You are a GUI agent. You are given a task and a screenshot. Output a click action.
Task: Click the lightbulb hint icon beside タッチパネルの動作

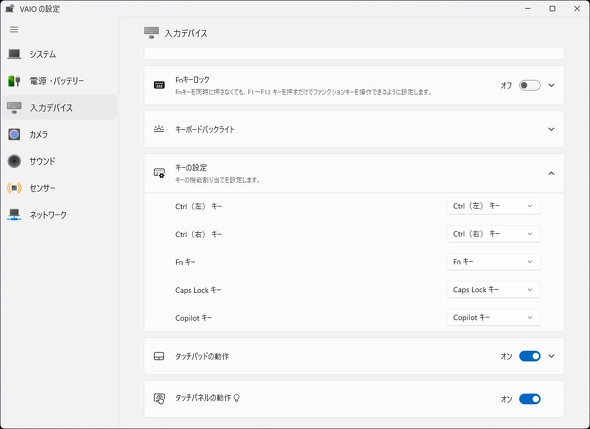pyautogui.click(x=237, y=398)
